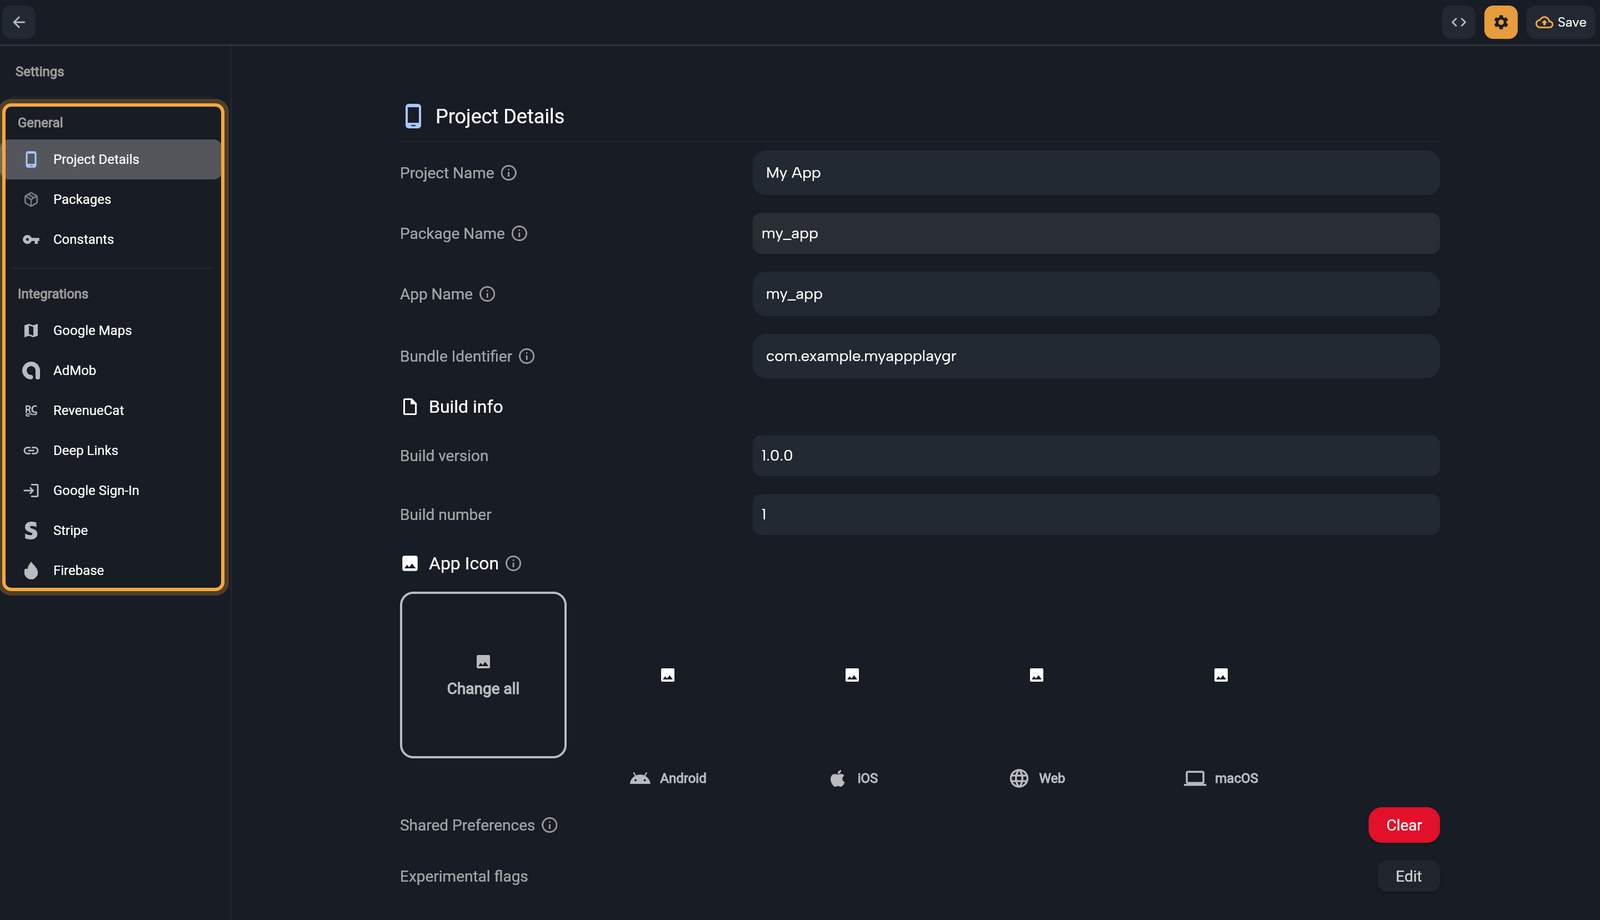Show info for Shared Preferences
1600x920 pixels.
pos(549,825)
